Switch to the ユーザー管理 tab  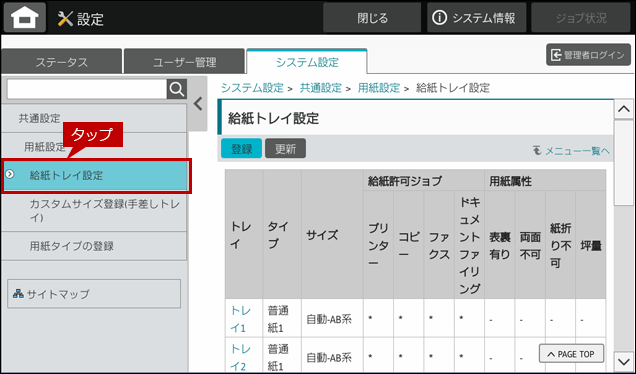(184, 62)
